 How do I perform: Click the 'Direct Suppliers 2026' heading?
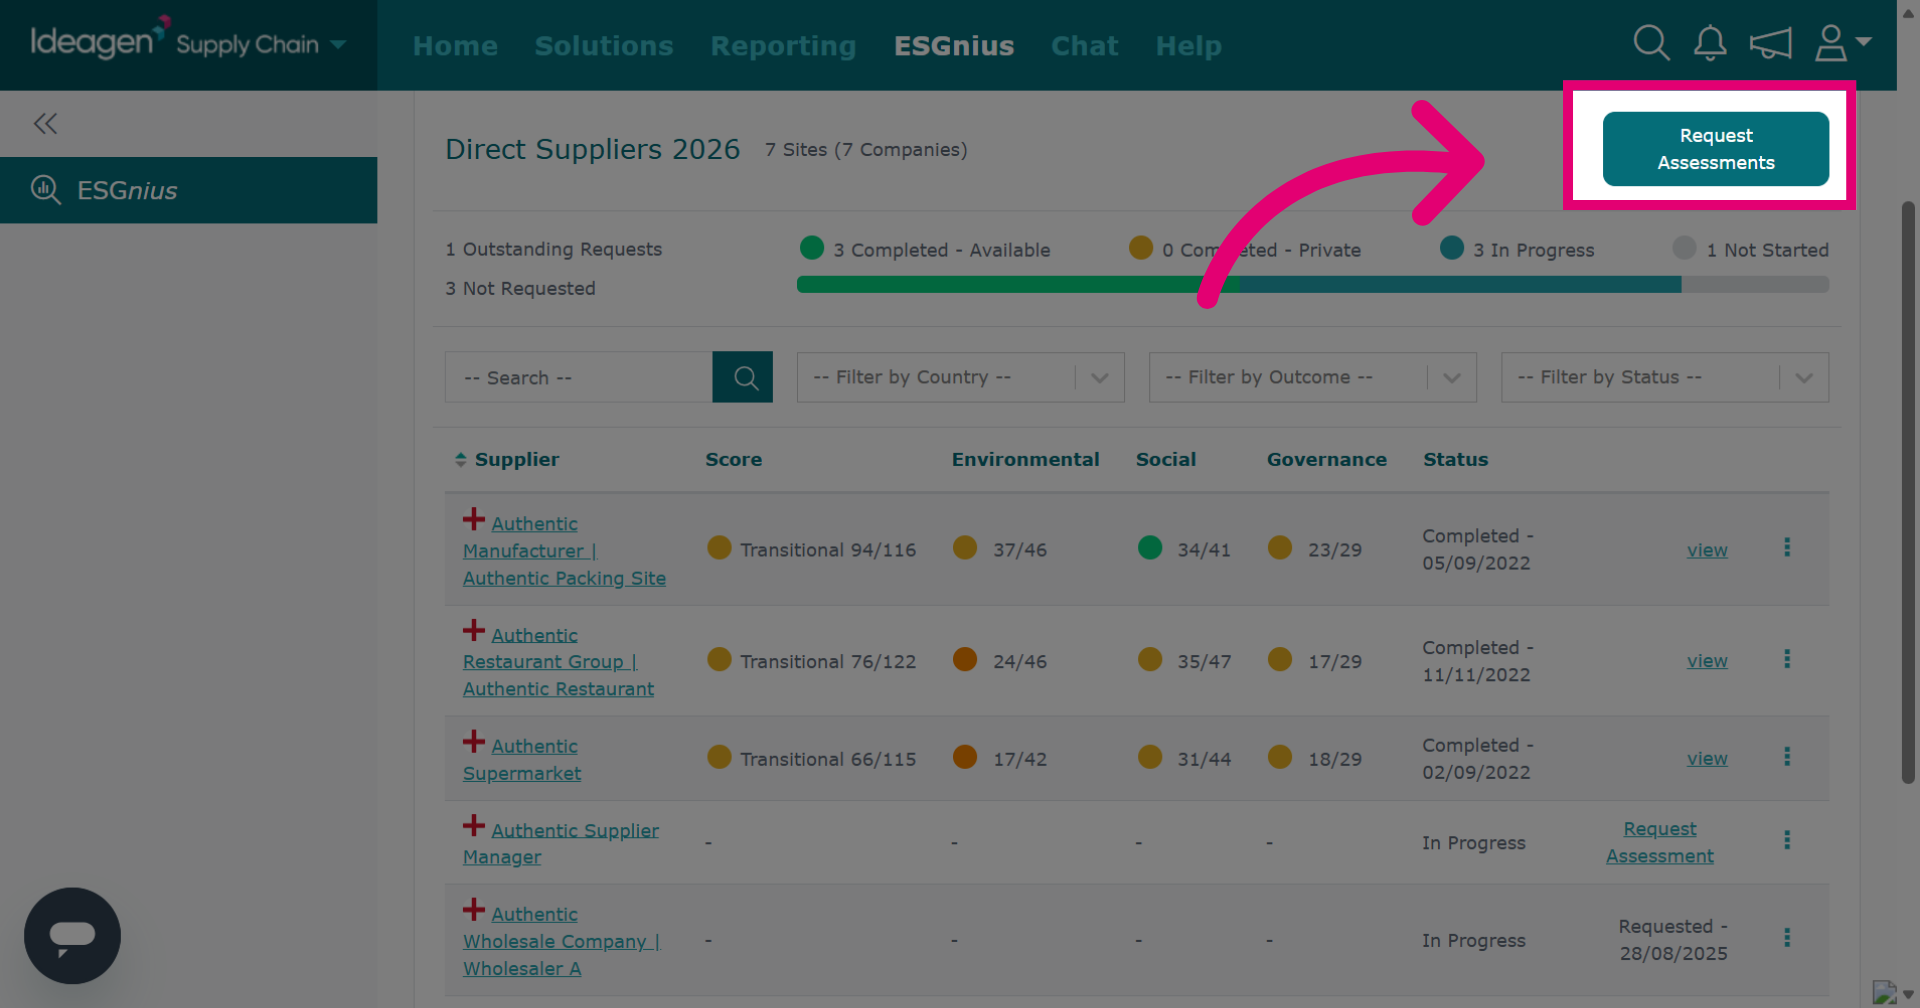tap(593, 149)
